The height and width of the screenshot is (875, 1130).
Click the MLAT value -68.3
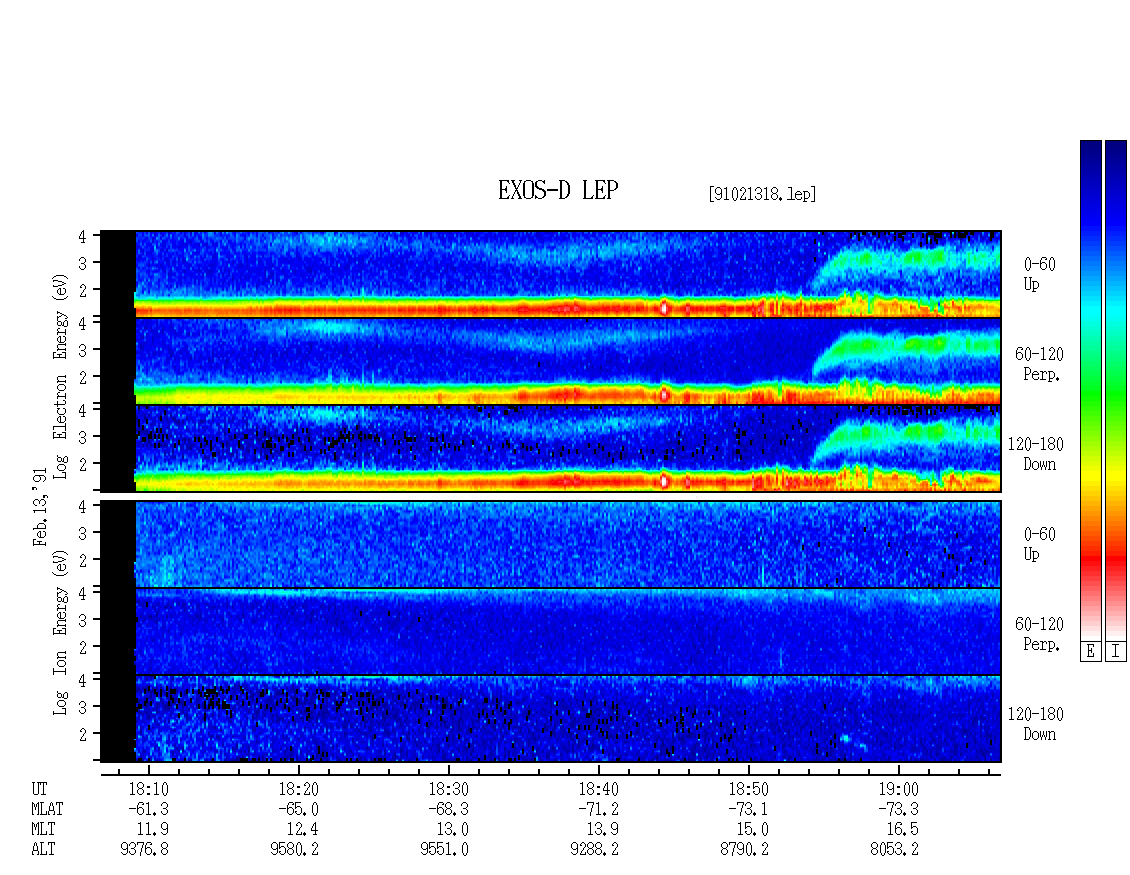pyautogui.click(x=448, y=809)
